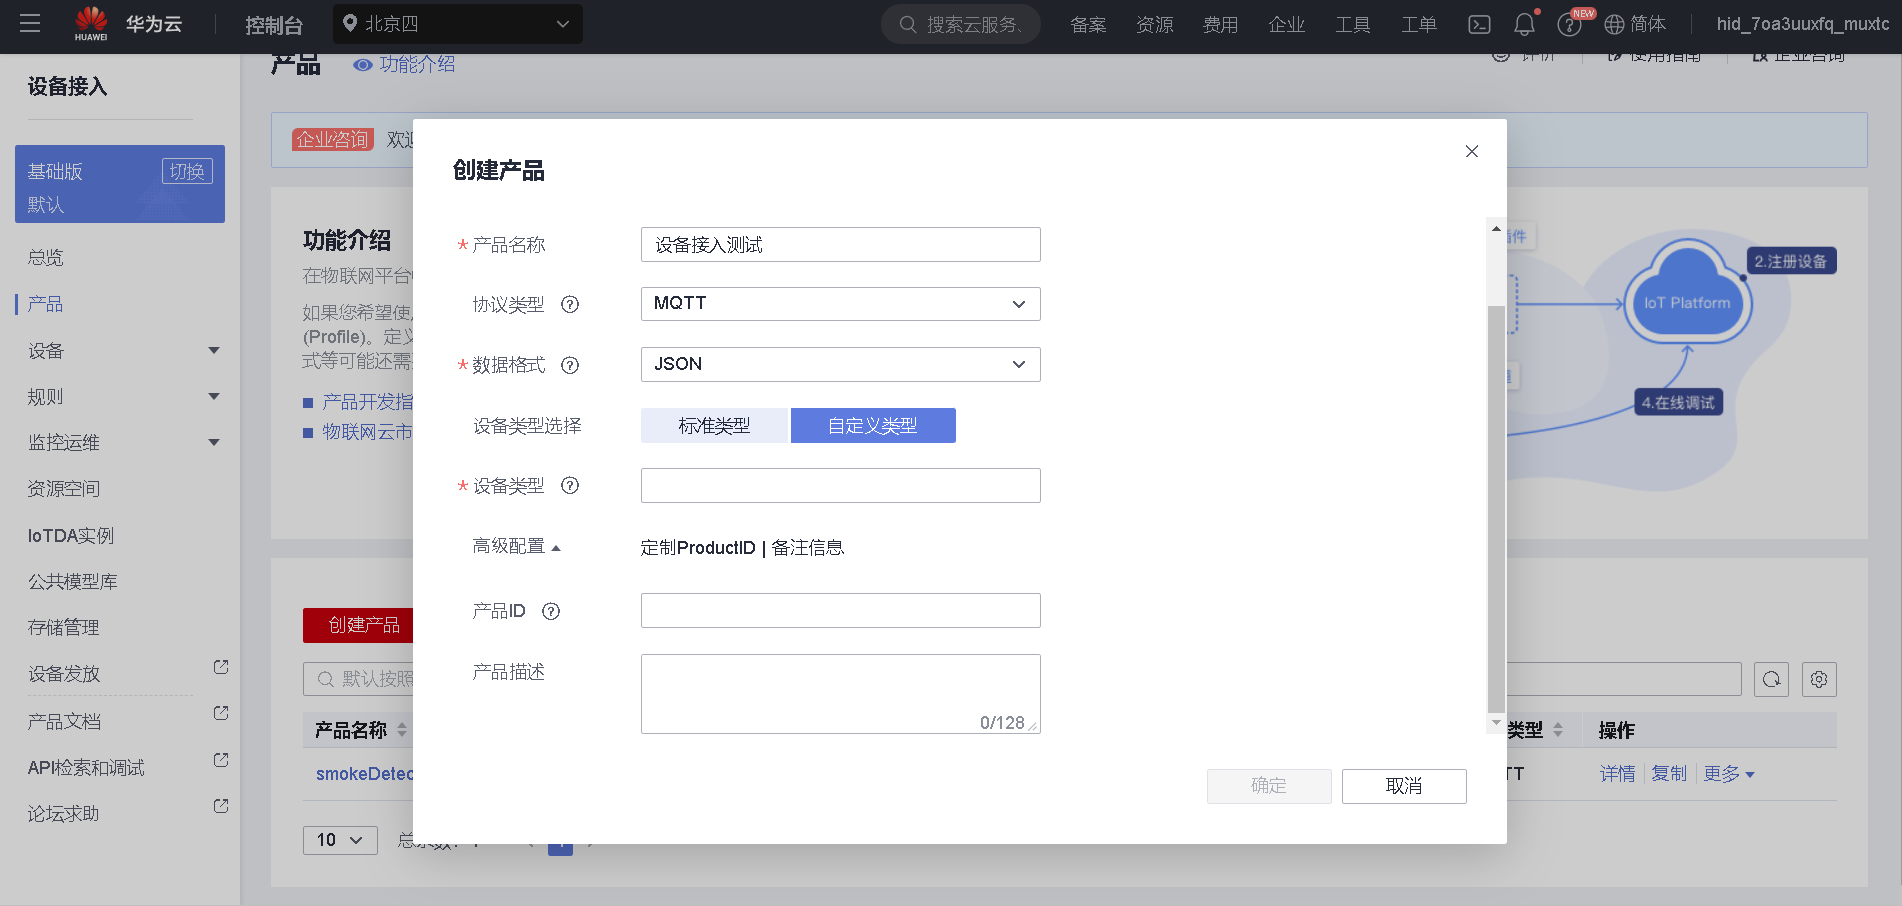
Task: Open the page size 10 dropdown
Action: 340,840
